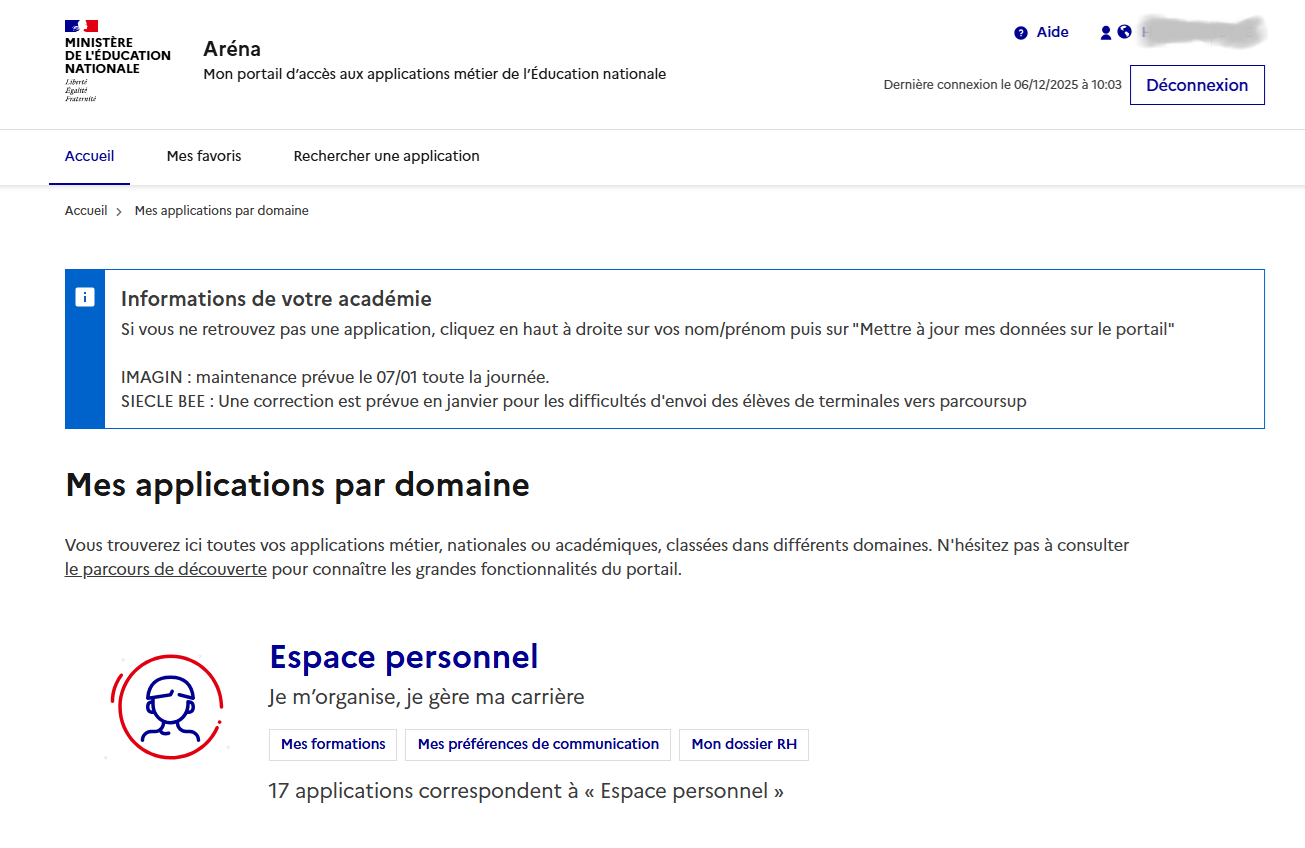Click the breadcrumb chevron separator

click(x=119, y=212)
